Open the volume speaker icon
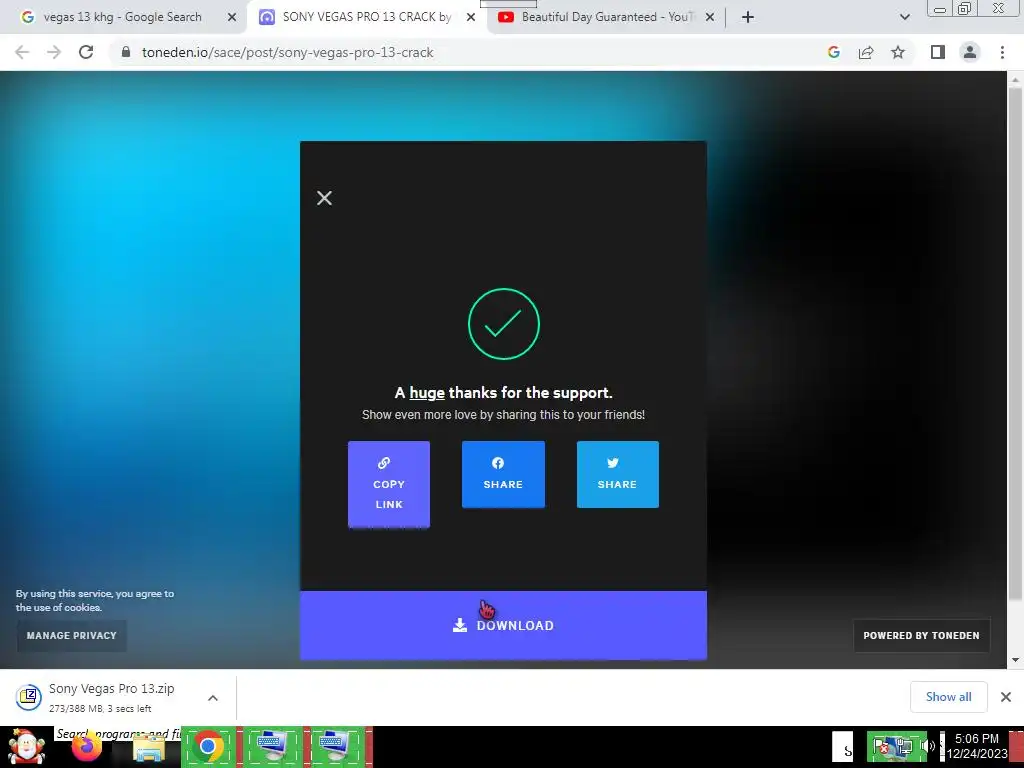1024x768 pixels. coord(928,746)
